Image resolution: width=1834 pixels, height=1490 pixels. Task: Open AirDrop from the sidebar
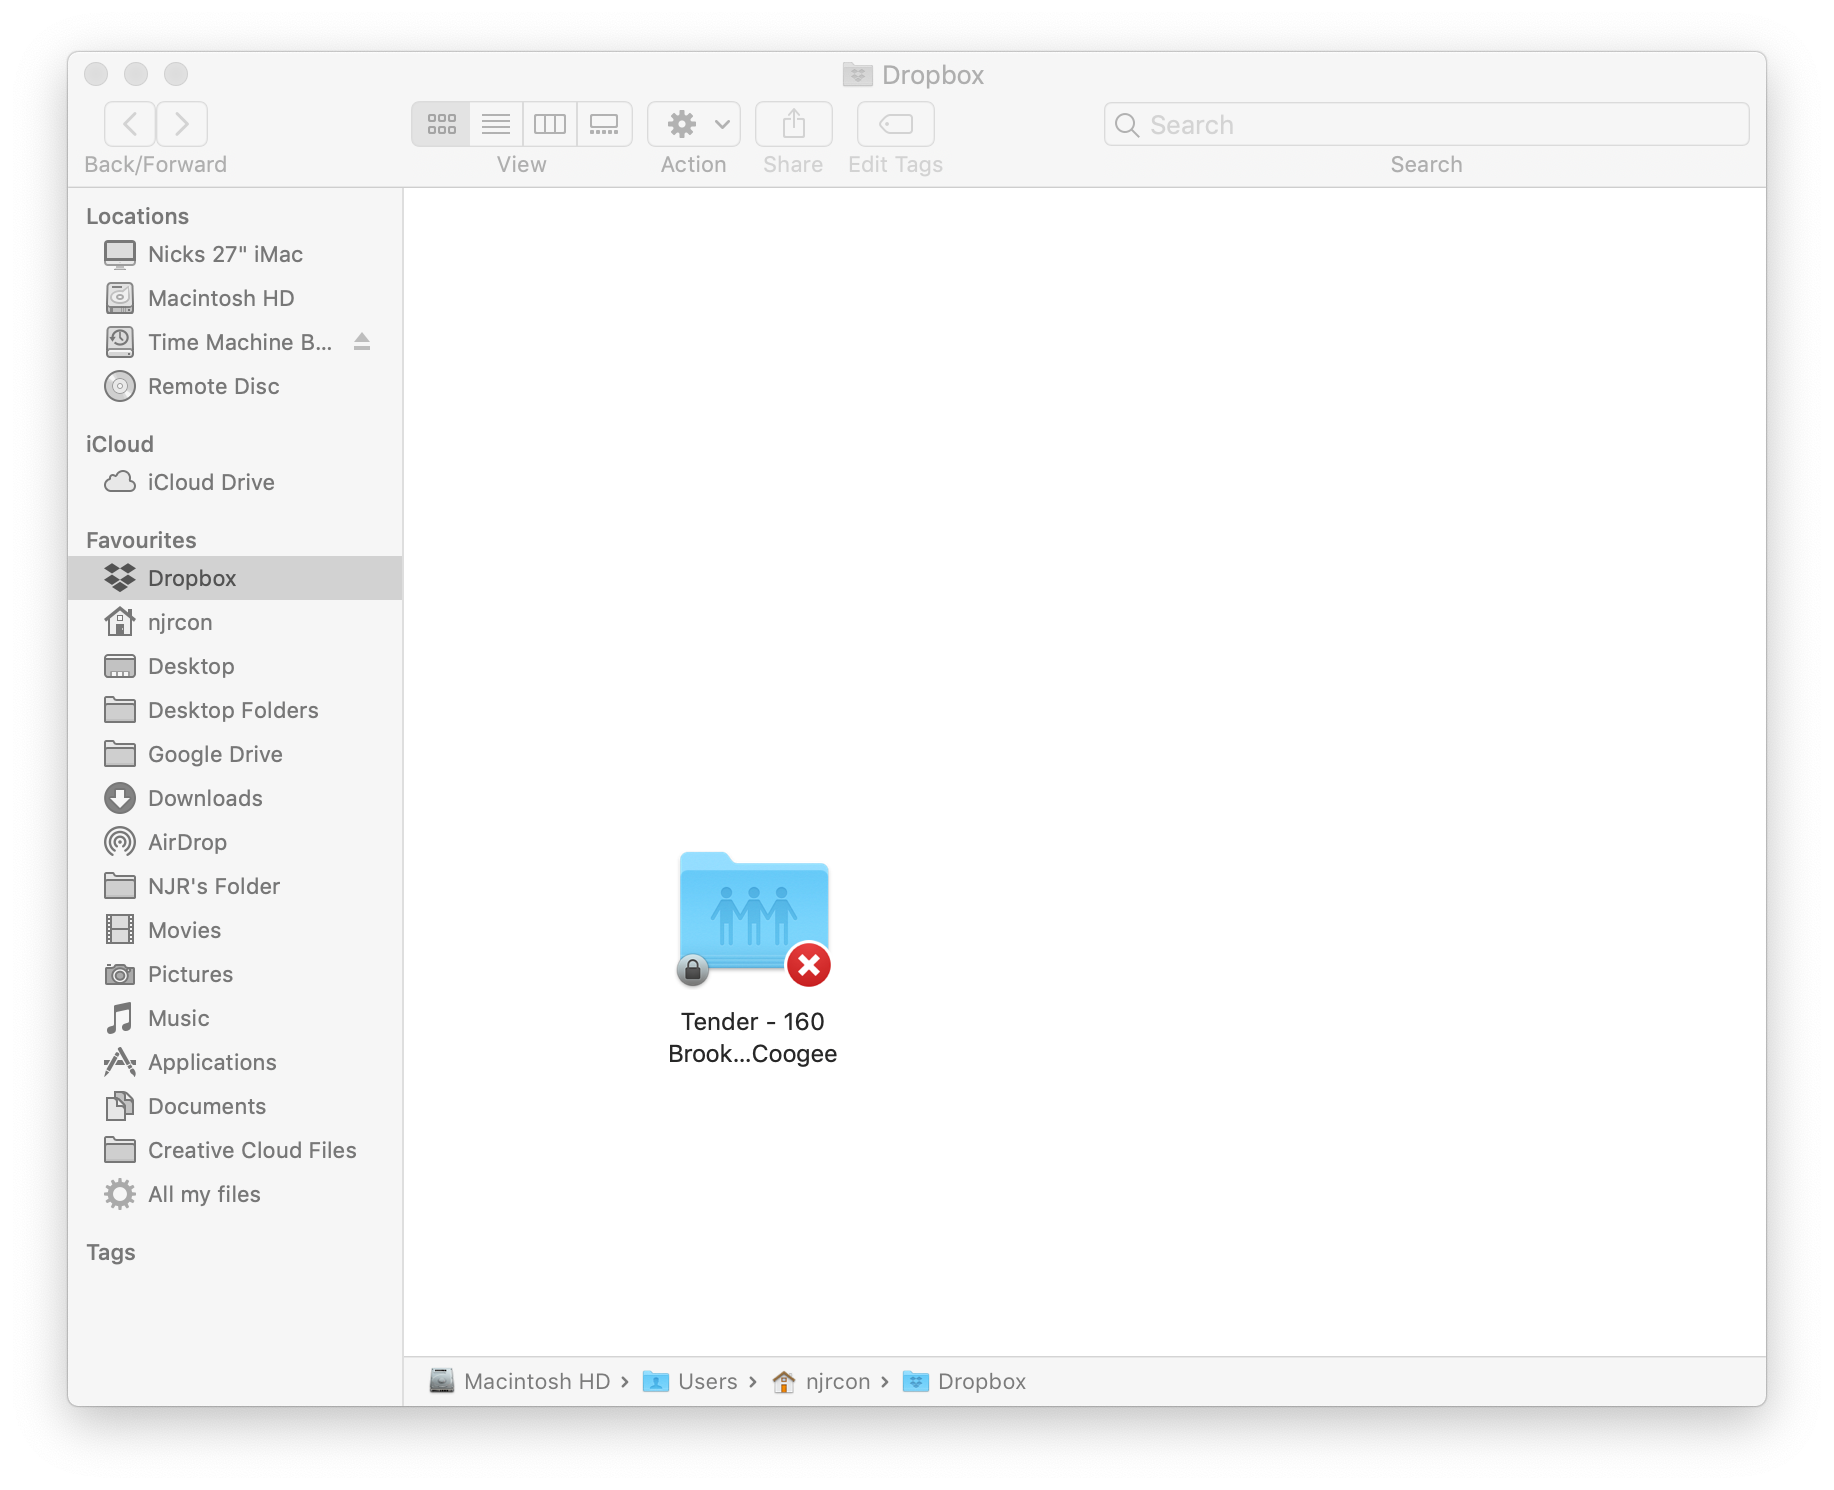(x=186, y=842)
